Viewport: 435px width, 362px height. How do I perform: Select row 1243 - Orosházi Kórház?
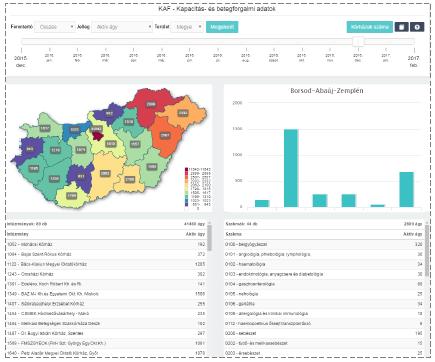(106, 274)
